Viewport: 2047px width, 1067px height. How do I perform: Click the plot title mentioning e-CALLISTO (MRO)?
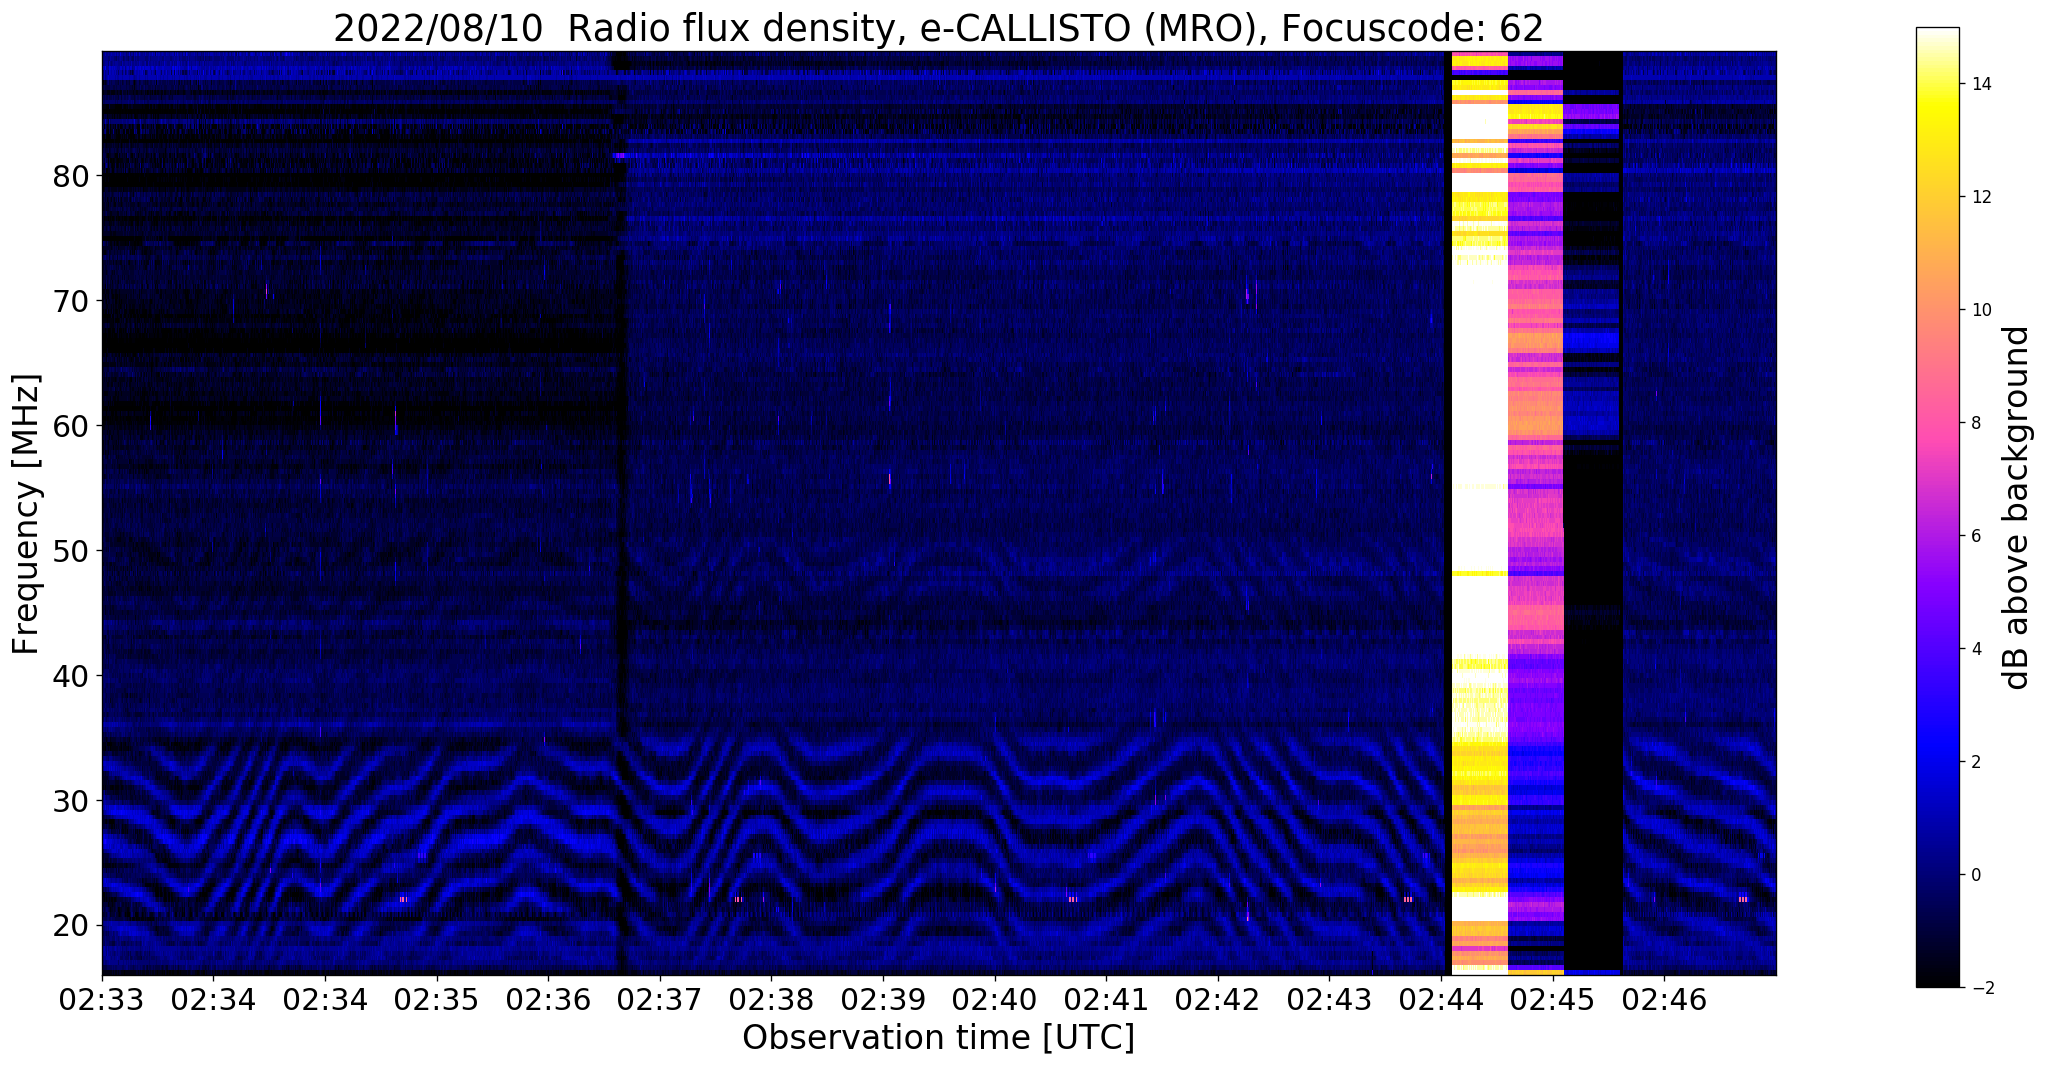(938, 28)
